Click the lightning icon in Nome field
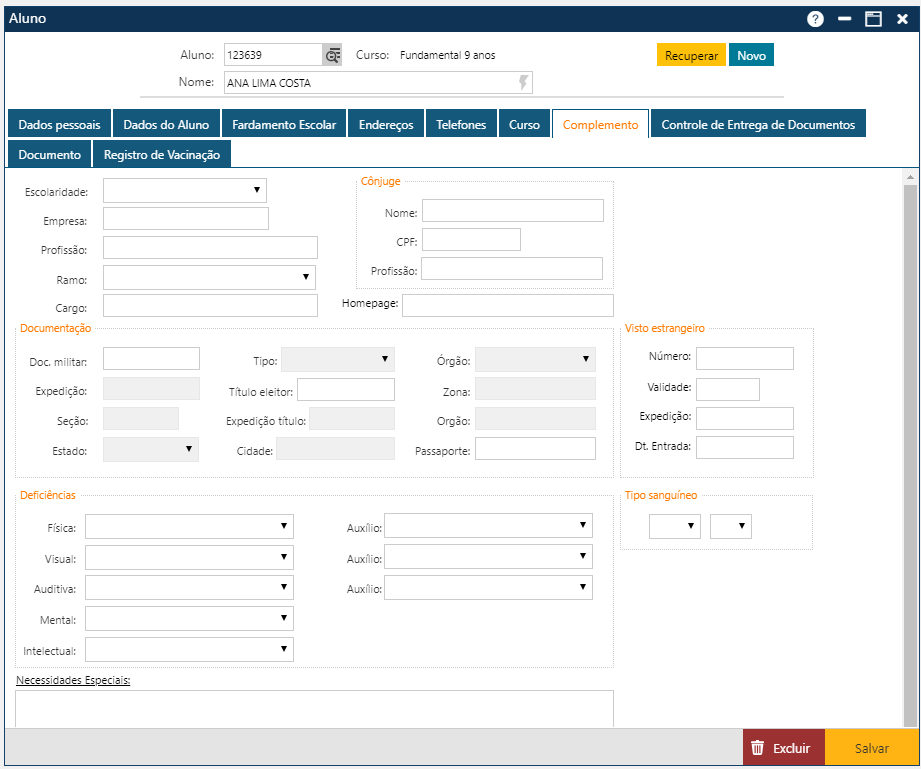The height and width of the screenshot is (769, 921). point(523,83)
